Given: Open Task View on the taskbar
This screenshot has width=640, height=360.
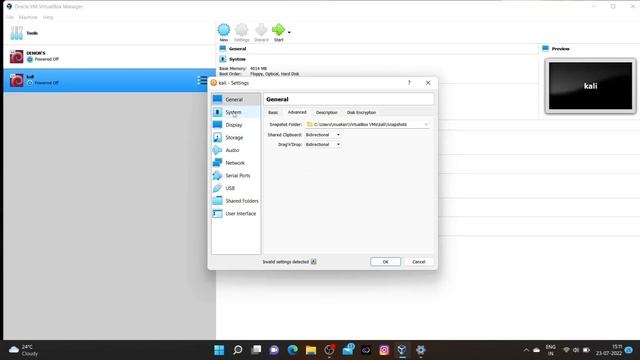Looking at the screenshot, I should pyautogui.click(x=256, y=350).
